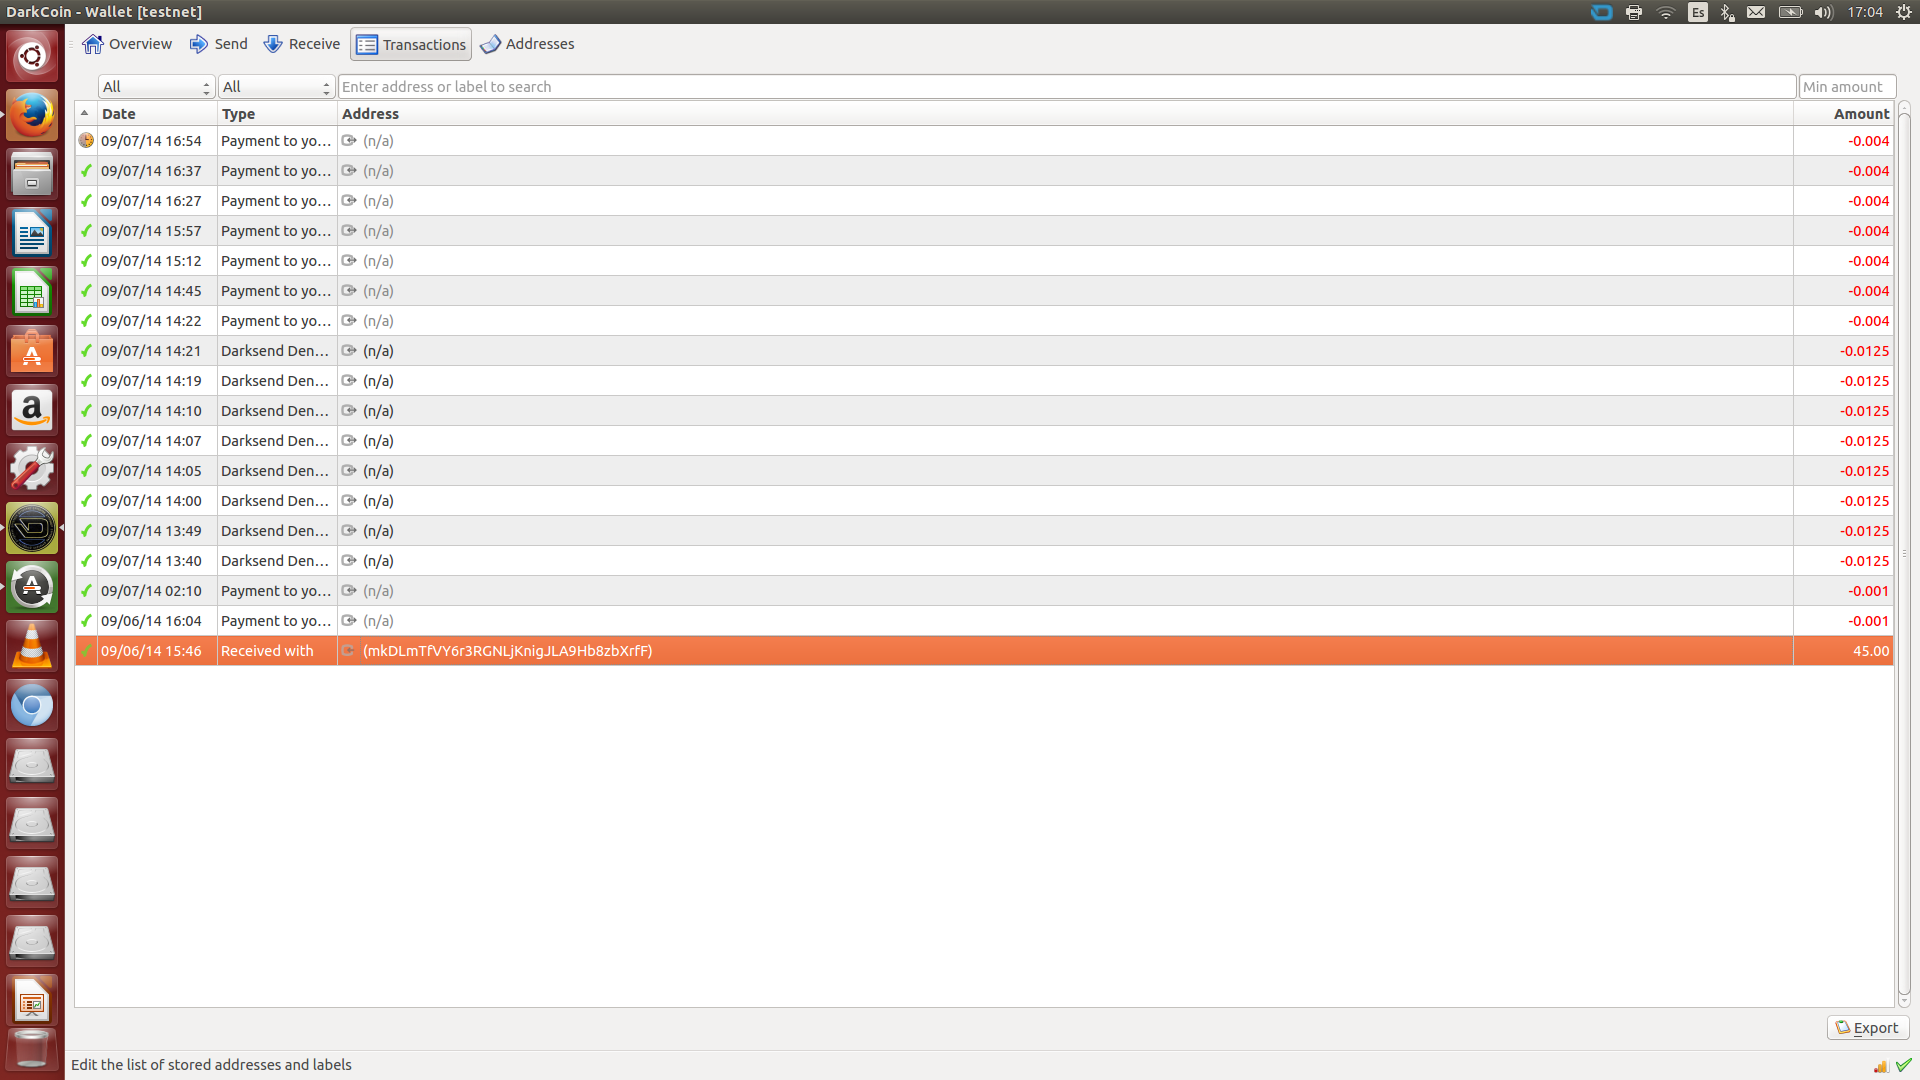Viewport: 1920px width, 1080px height.
Task: Click the confirmed checkmark on 09/07/14 14:00 row
Action: 86,501
